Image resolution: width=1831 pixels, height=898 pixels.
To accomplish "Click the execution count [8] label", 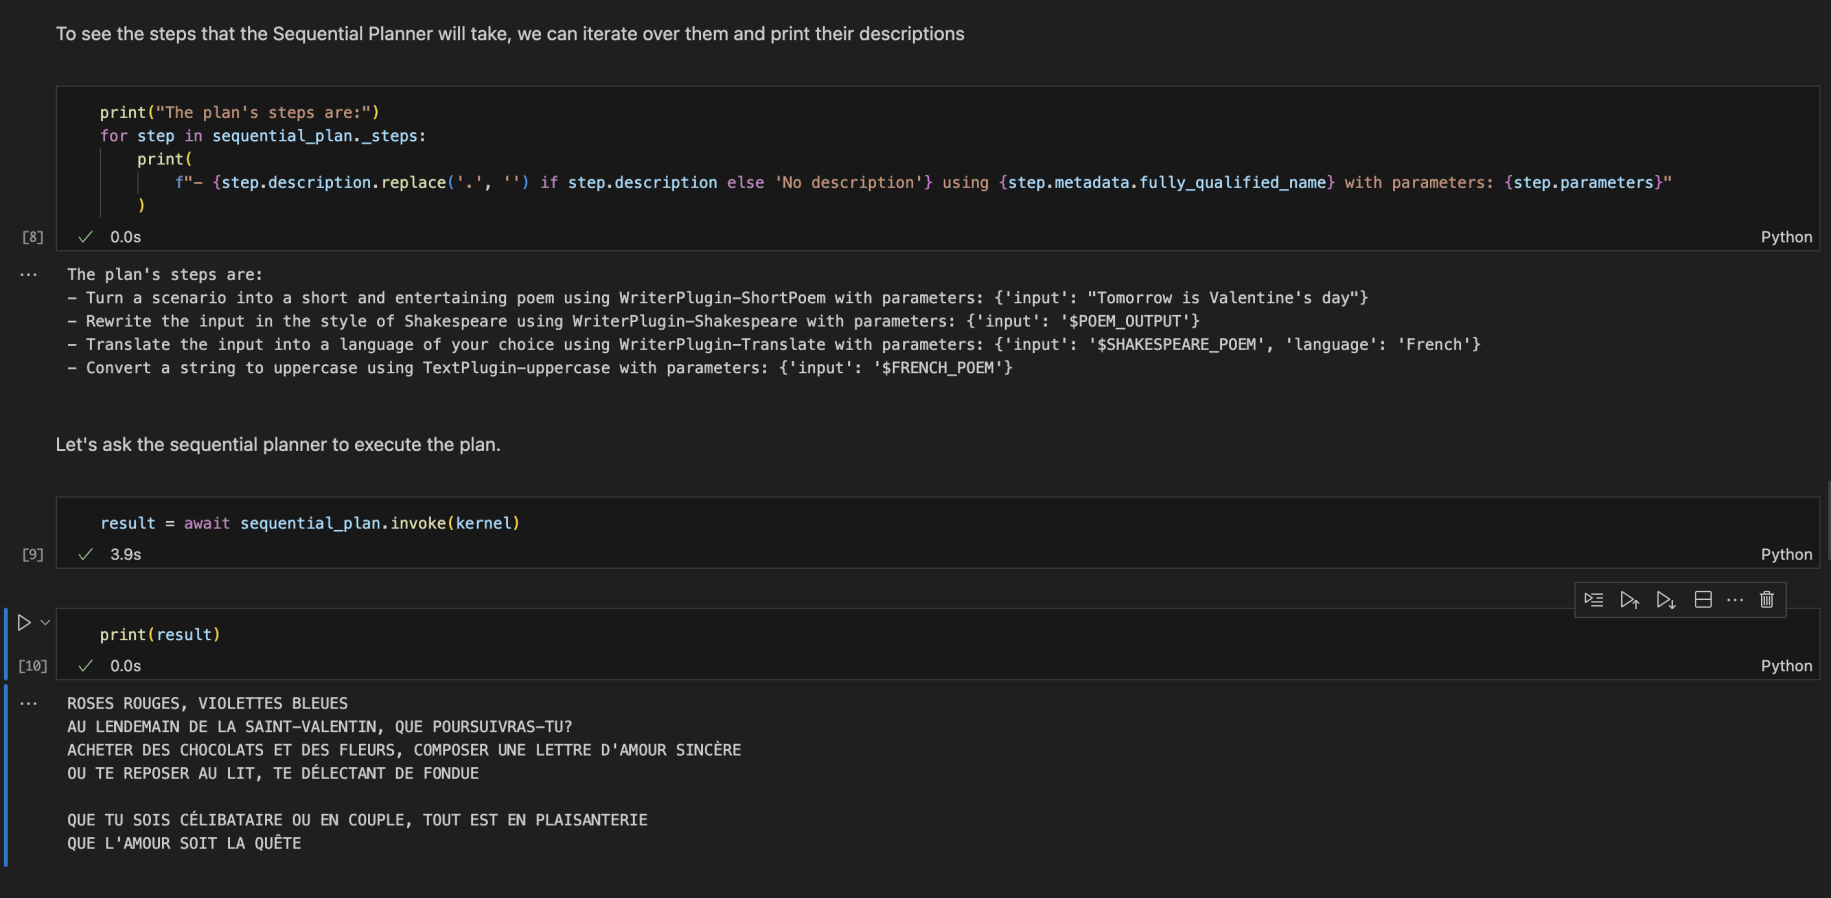I will click(x=33, y=237).
